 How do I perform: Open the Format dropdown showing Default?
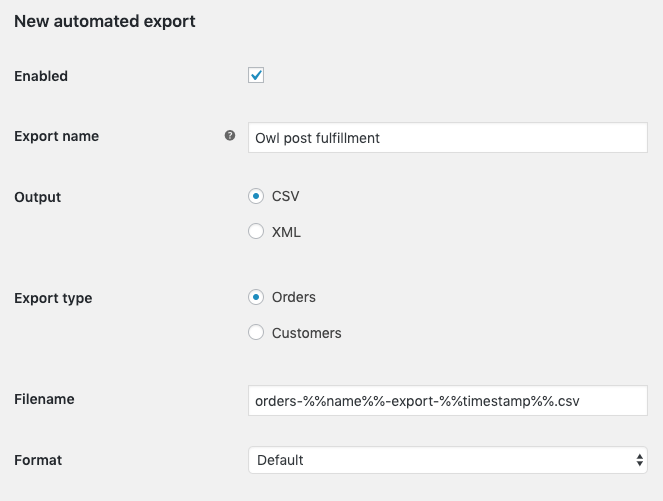(x=447, y=460)
